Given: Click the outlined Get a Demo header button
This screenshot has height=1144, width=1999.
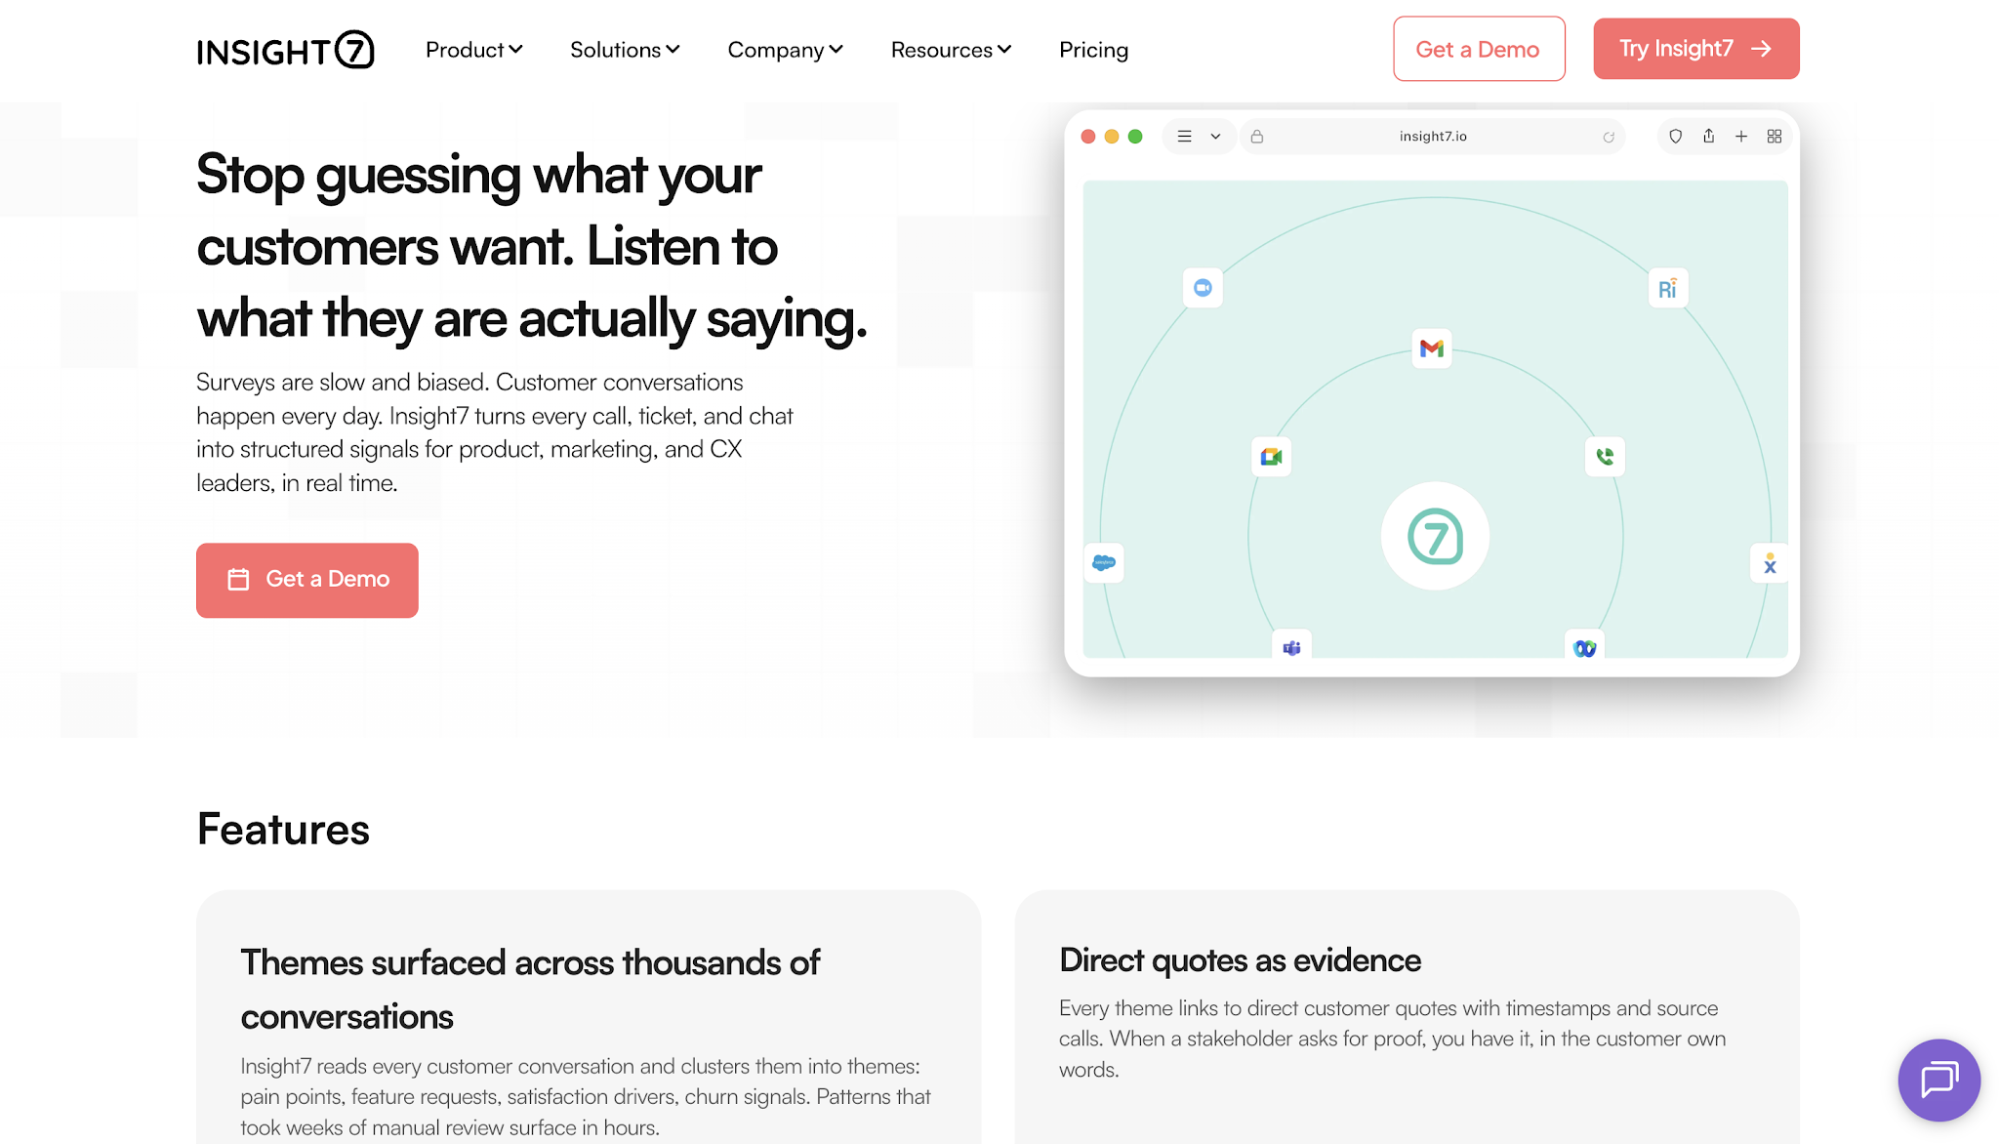Looking at the screenshot, I should [1478, 49].
